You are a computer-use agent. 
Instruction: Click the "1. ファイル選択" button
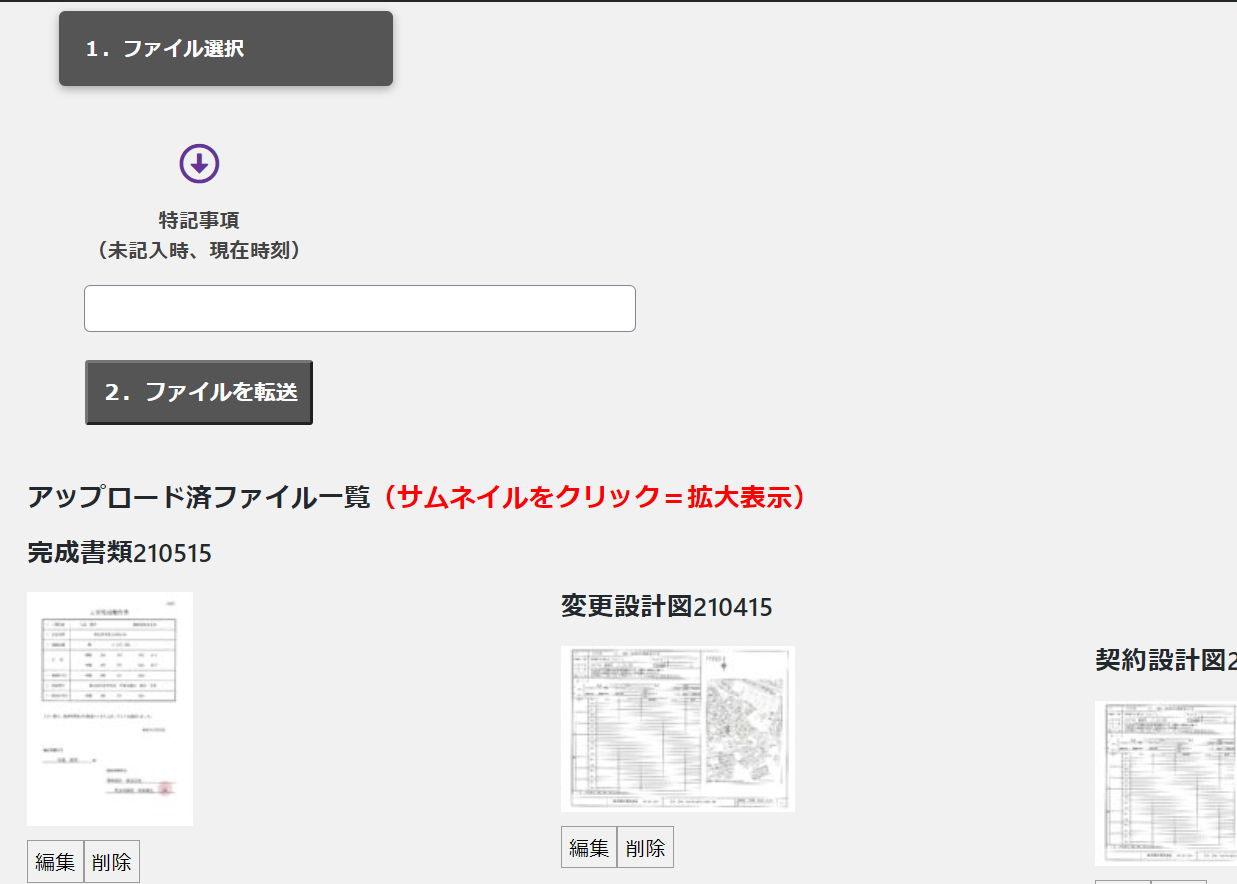225,49
